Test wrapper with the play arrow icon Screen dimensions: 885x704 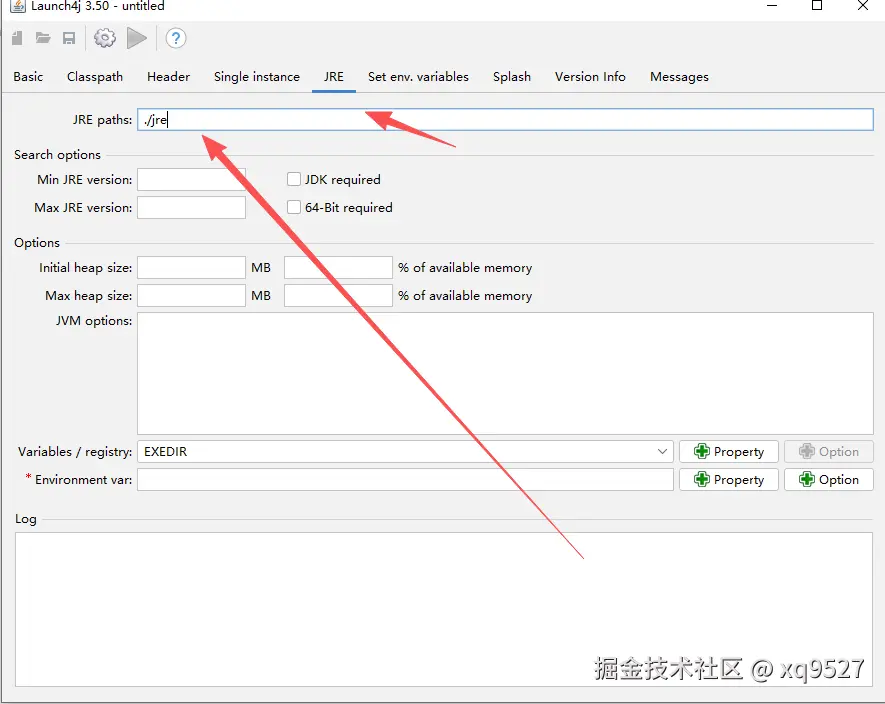(x=137, y=38)
